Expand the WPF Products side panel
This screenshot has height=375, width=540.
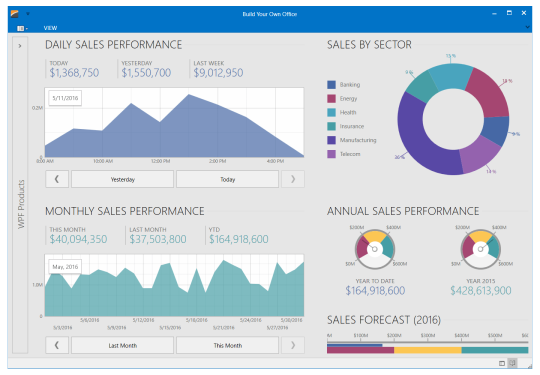point(20,45)
